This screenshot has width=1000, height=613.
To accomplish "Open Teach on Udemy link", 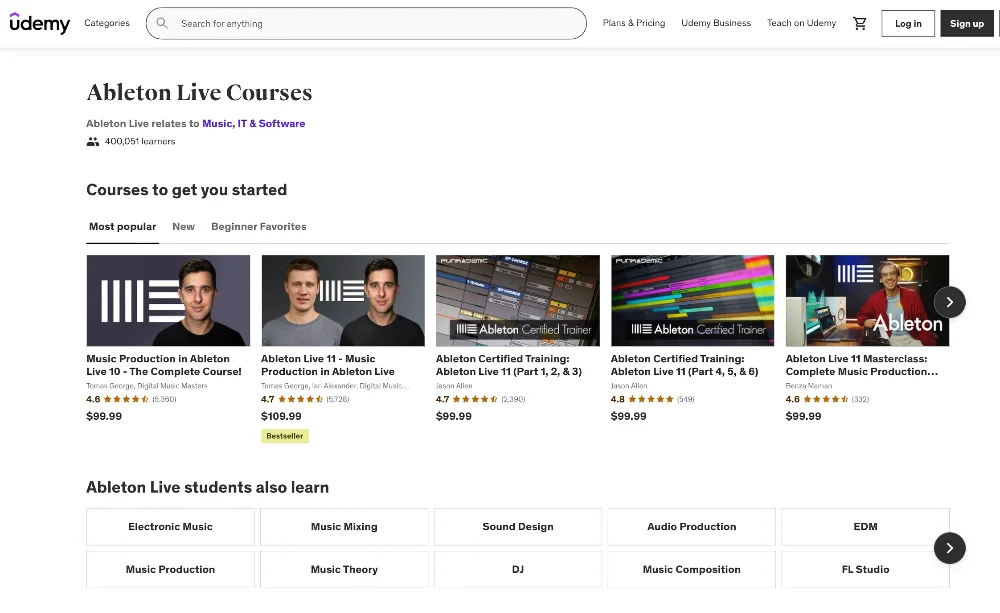I will tap(801, 23).
